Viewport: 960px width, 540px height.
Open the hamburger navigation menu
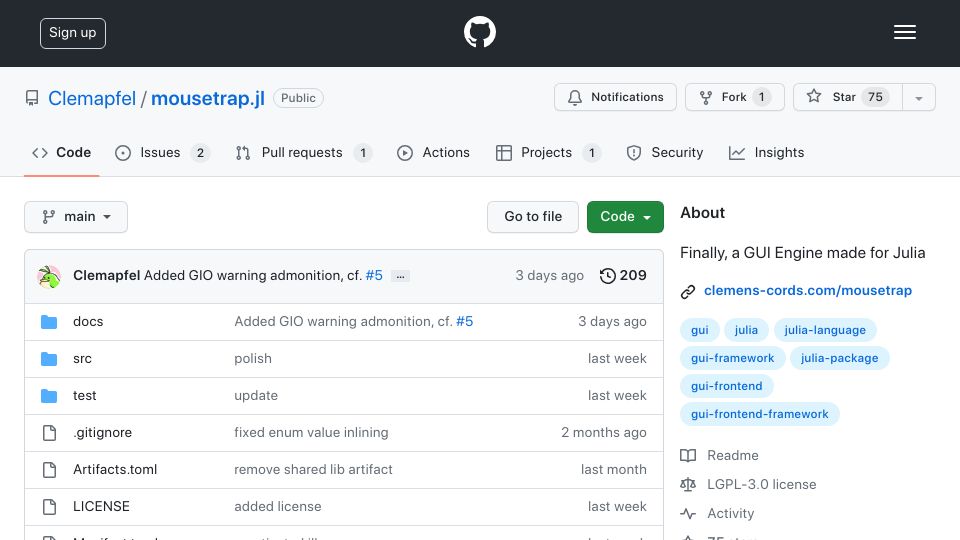[904, 32]
